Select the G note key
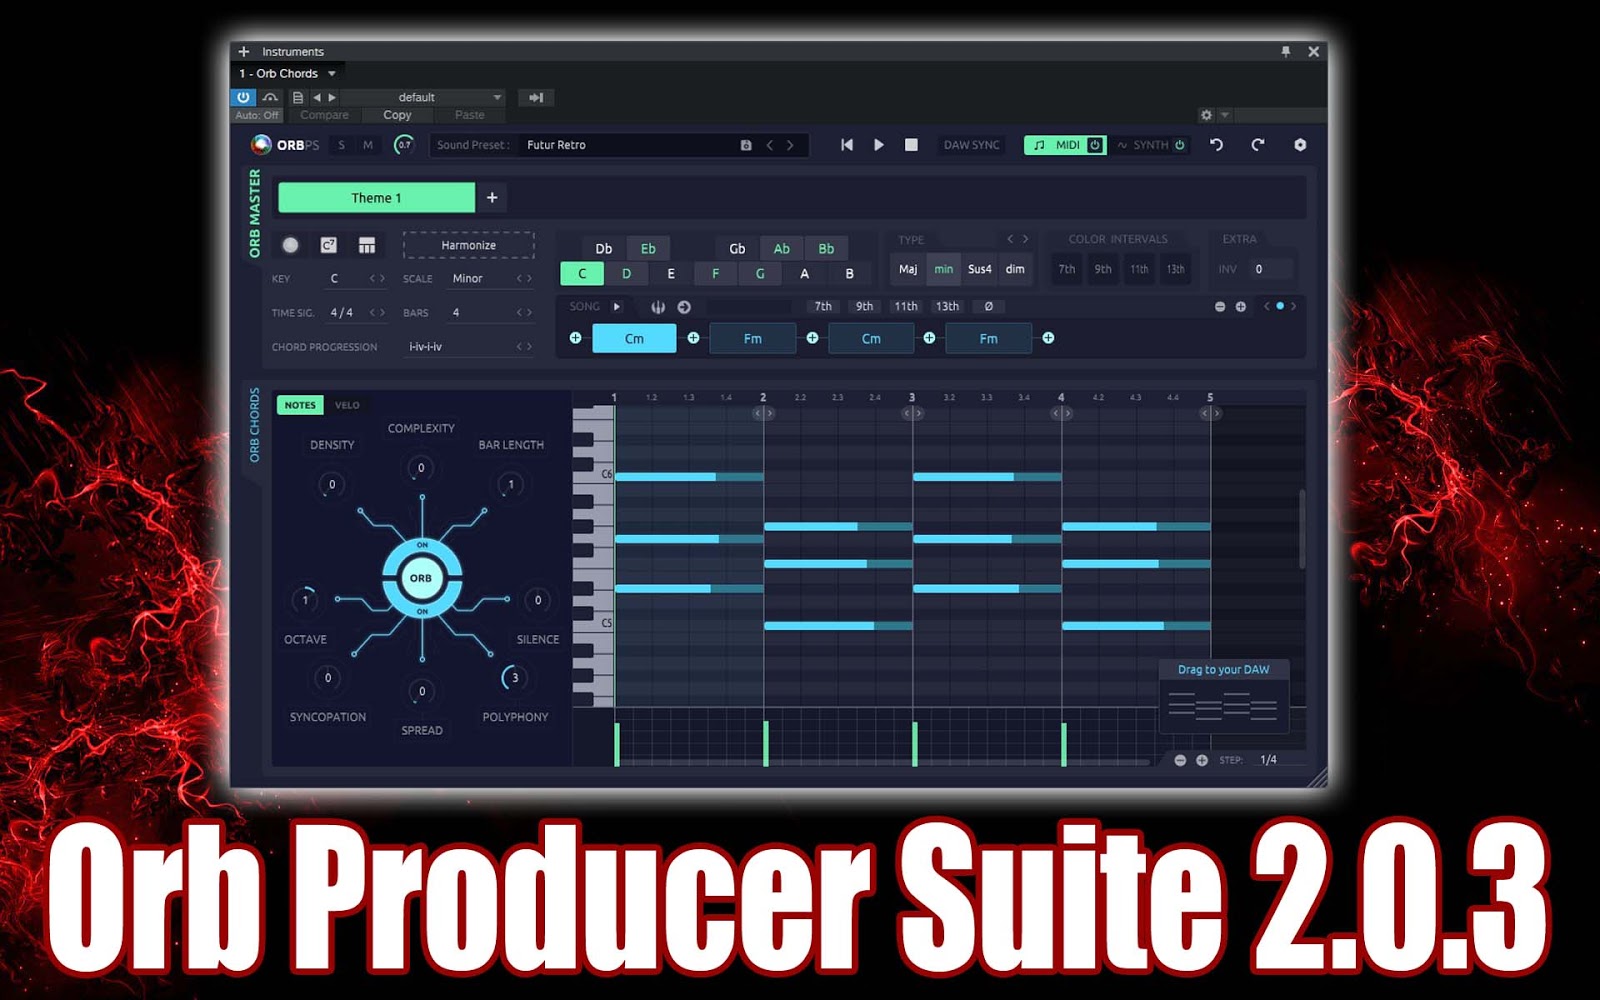 click(x=760, y=274)
